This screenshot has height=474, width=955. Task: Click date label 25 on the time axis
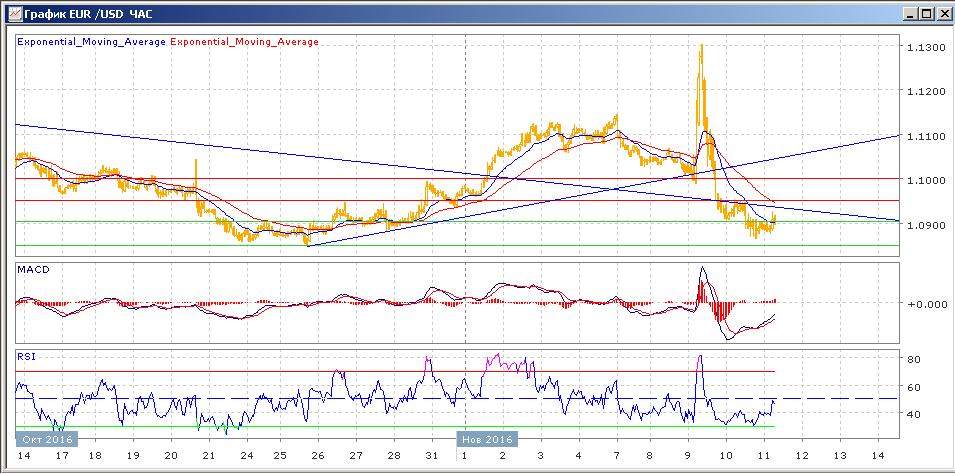[280, 456]
